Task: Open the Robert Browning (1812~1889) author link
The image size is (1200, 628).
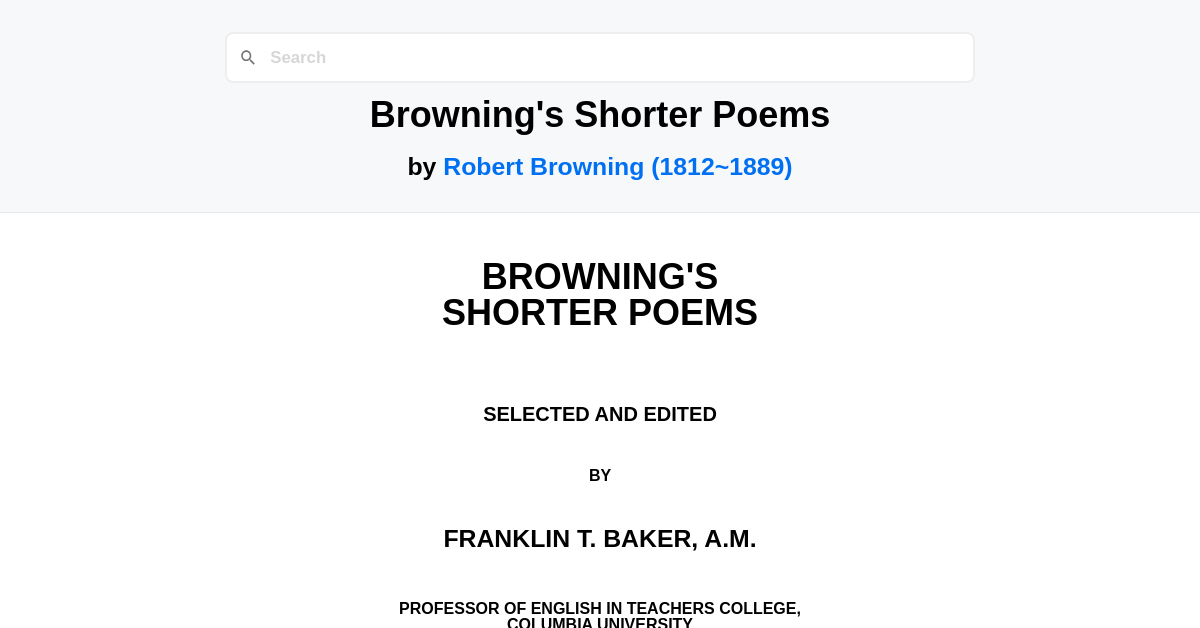Action: click(618, 167)
